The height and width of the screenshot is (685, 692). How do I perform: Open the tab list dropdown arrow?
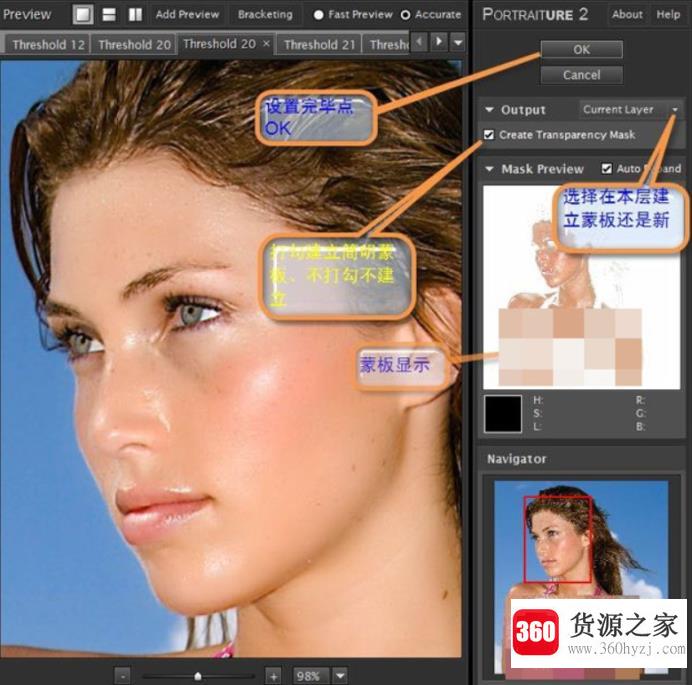(458, 42)
